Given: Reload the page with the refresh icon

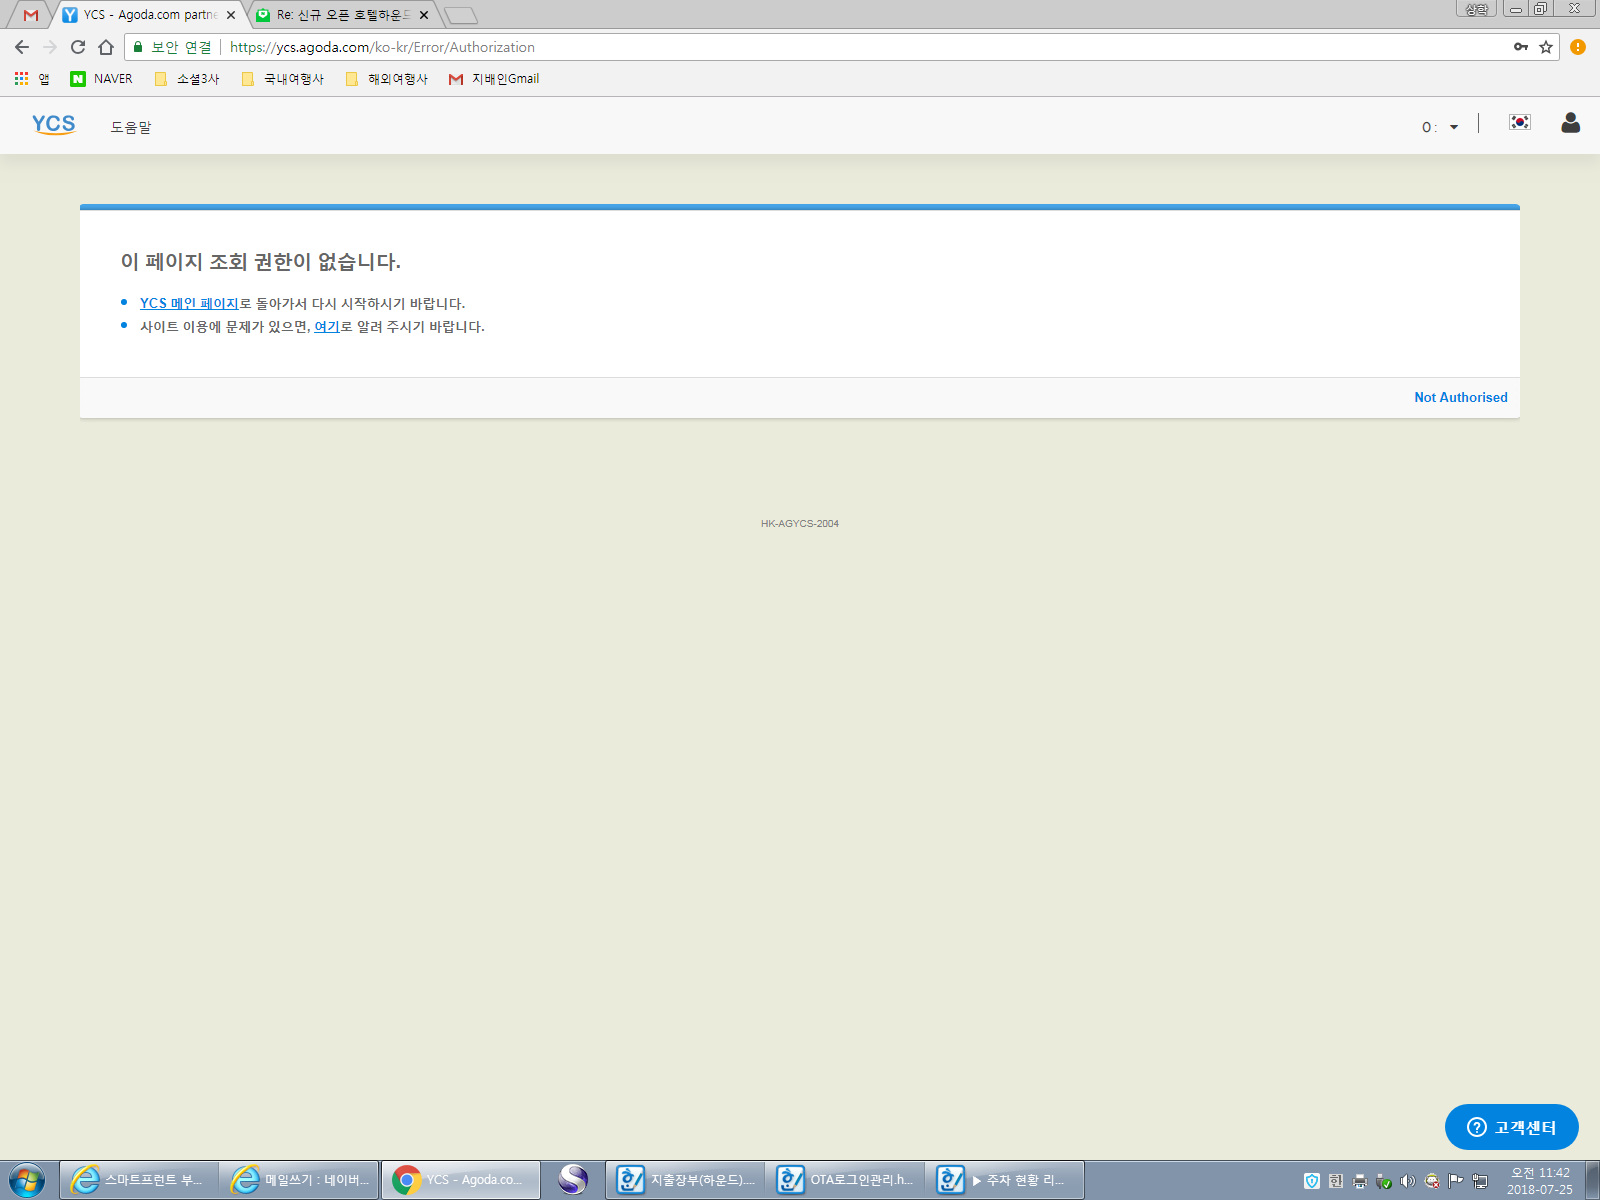Looking at the screenshot, I should (78, 47).
